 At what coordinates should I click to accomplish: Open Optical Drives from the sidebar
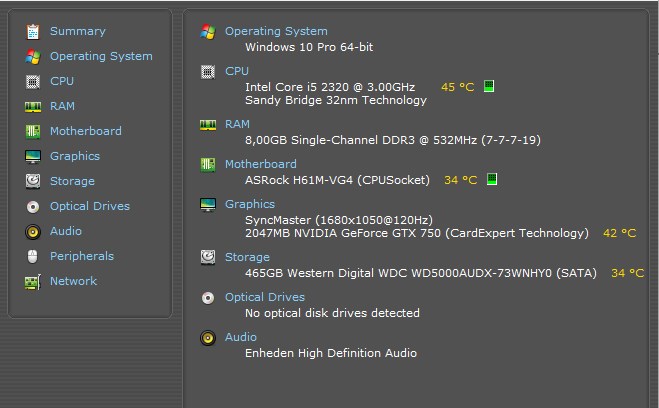[90, 206]
